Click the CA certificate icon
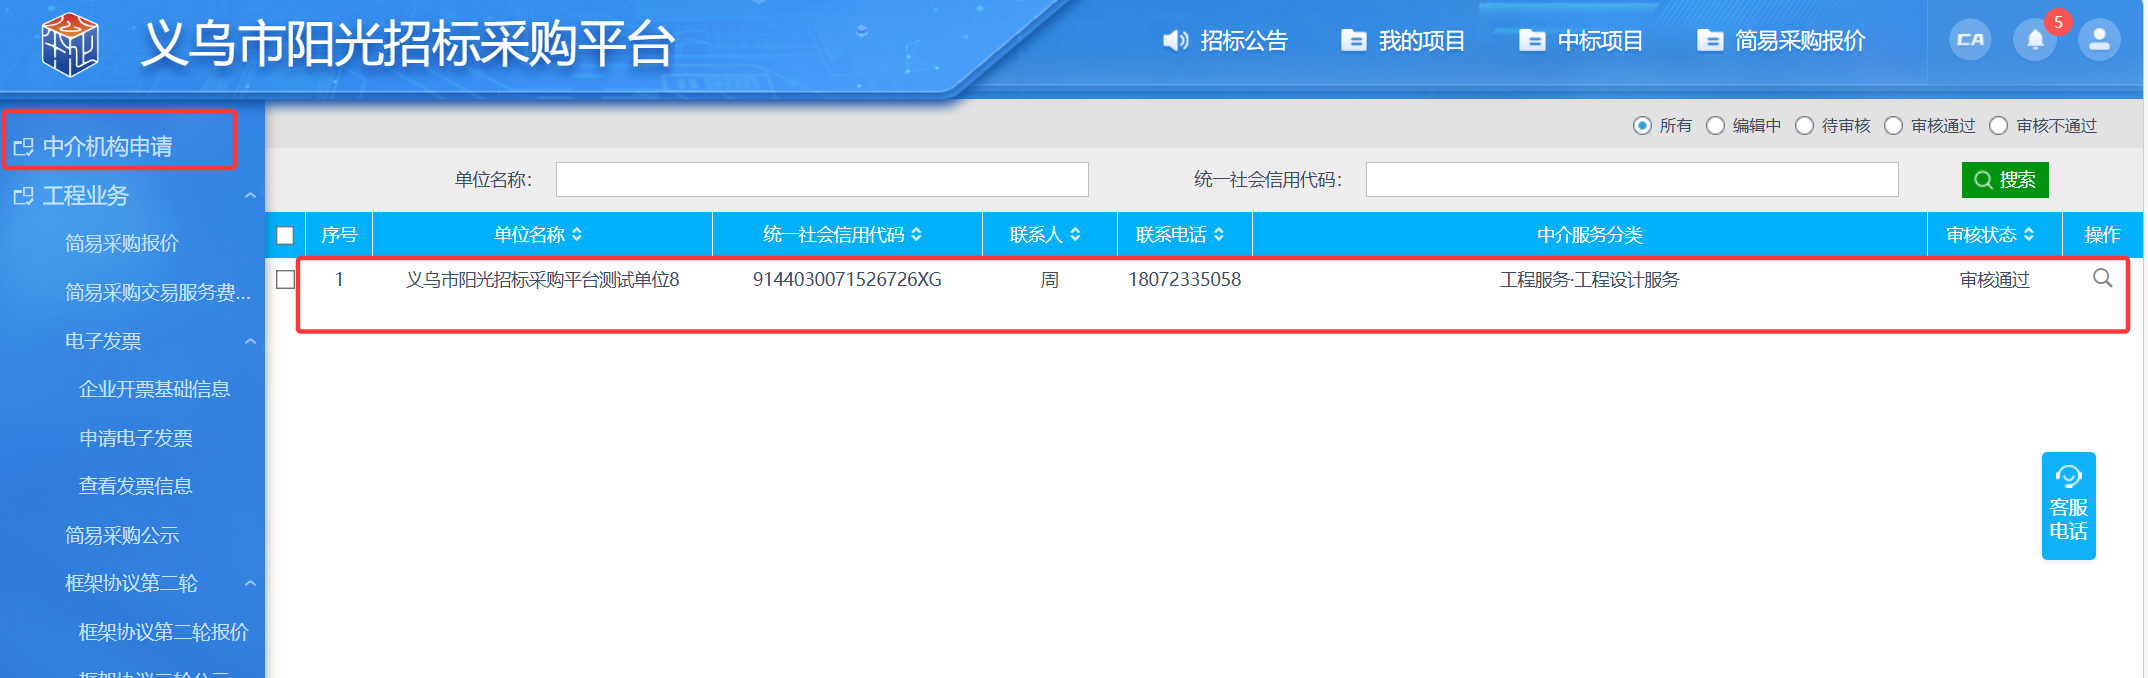 point(1969,40)
